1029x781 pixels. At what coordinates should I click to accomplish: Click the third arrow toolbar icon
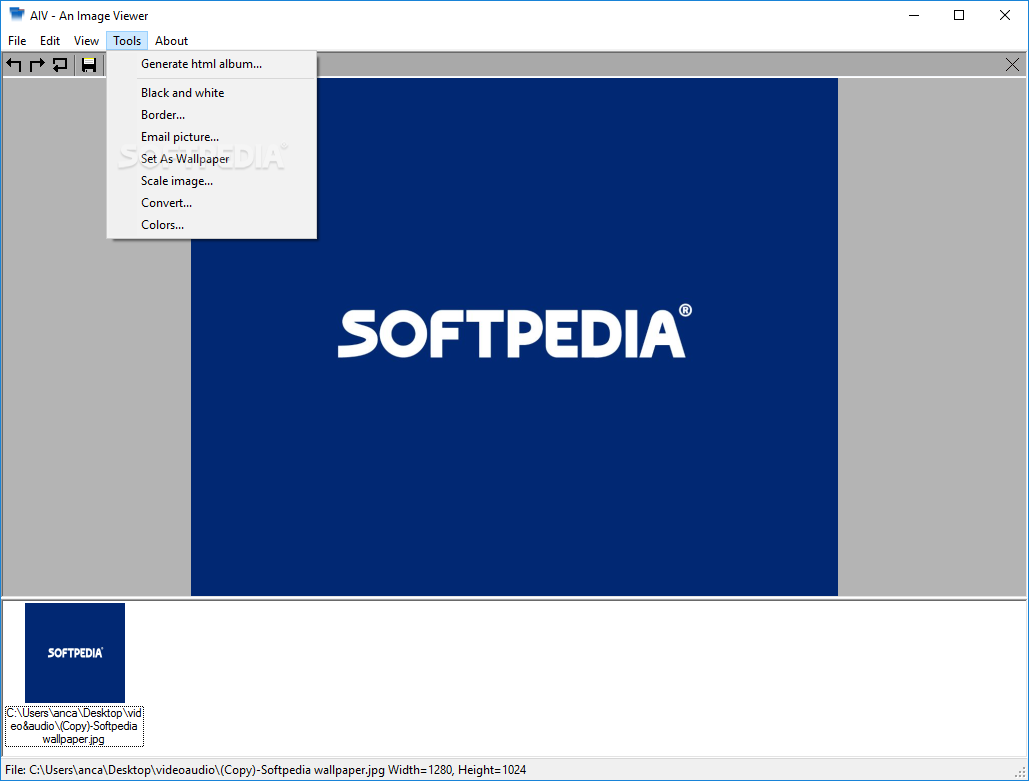pos(60,64)
